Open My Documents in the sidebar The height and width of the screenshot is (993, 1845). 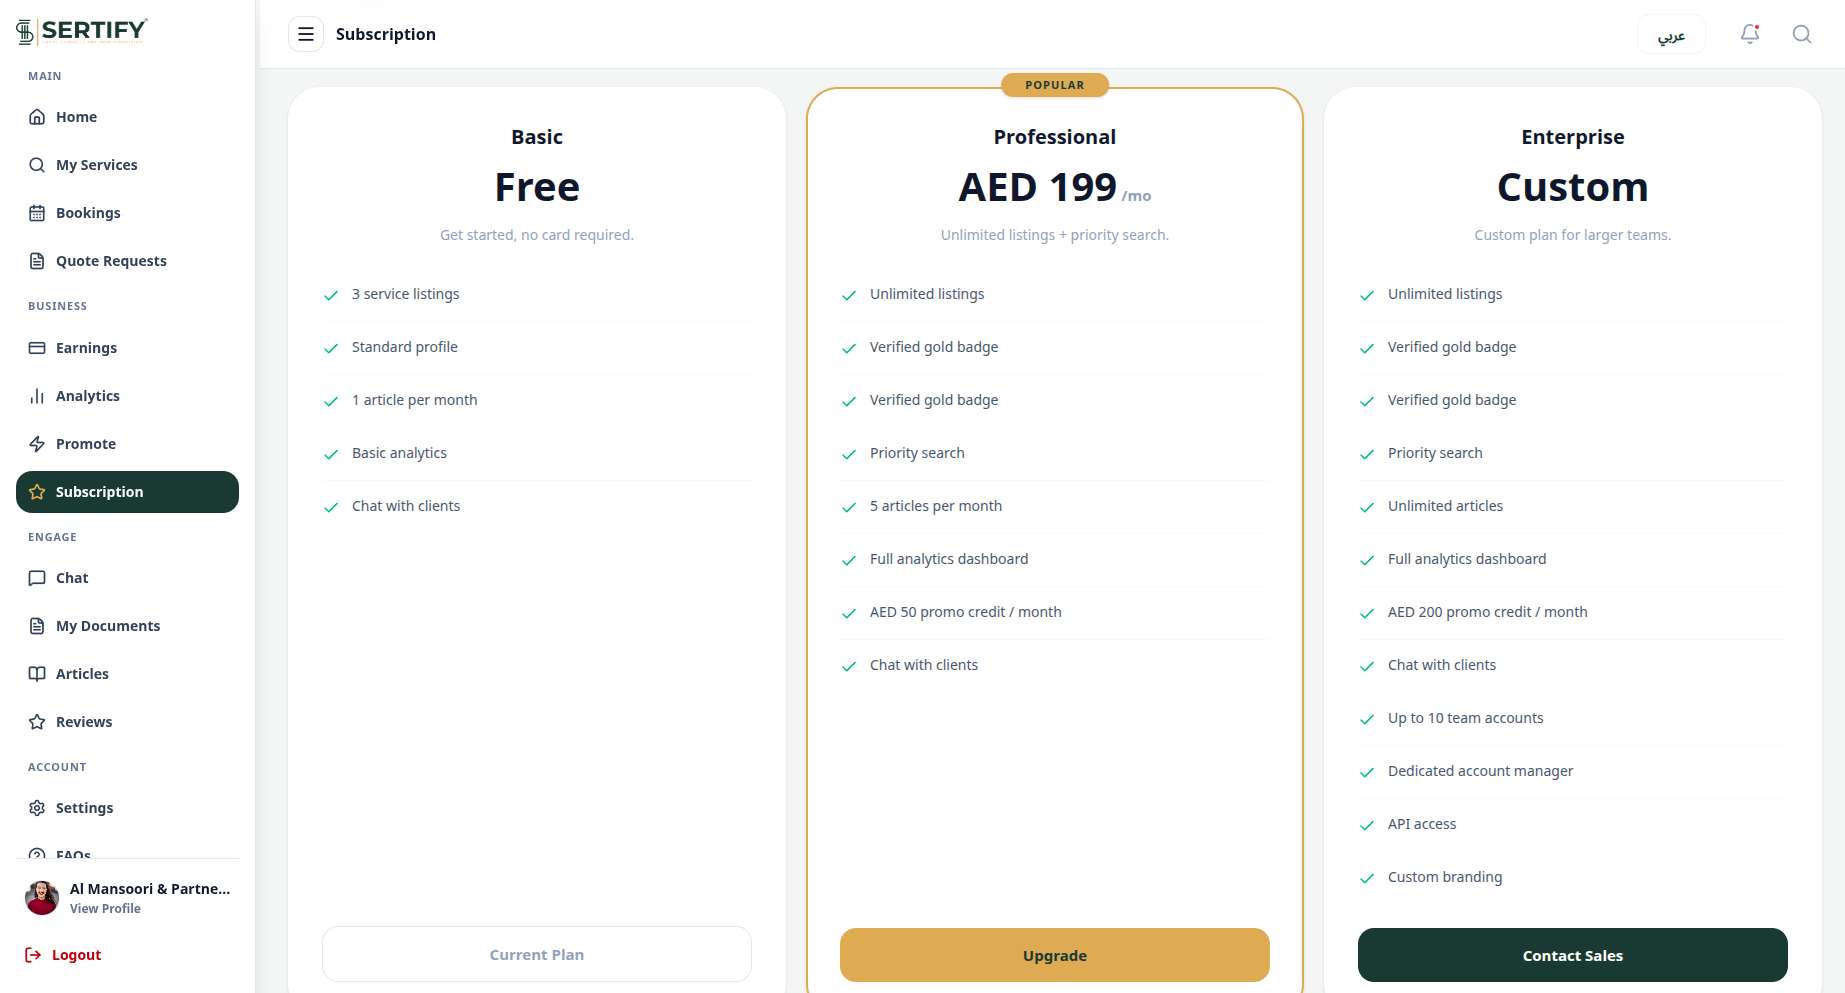[127, 626]
